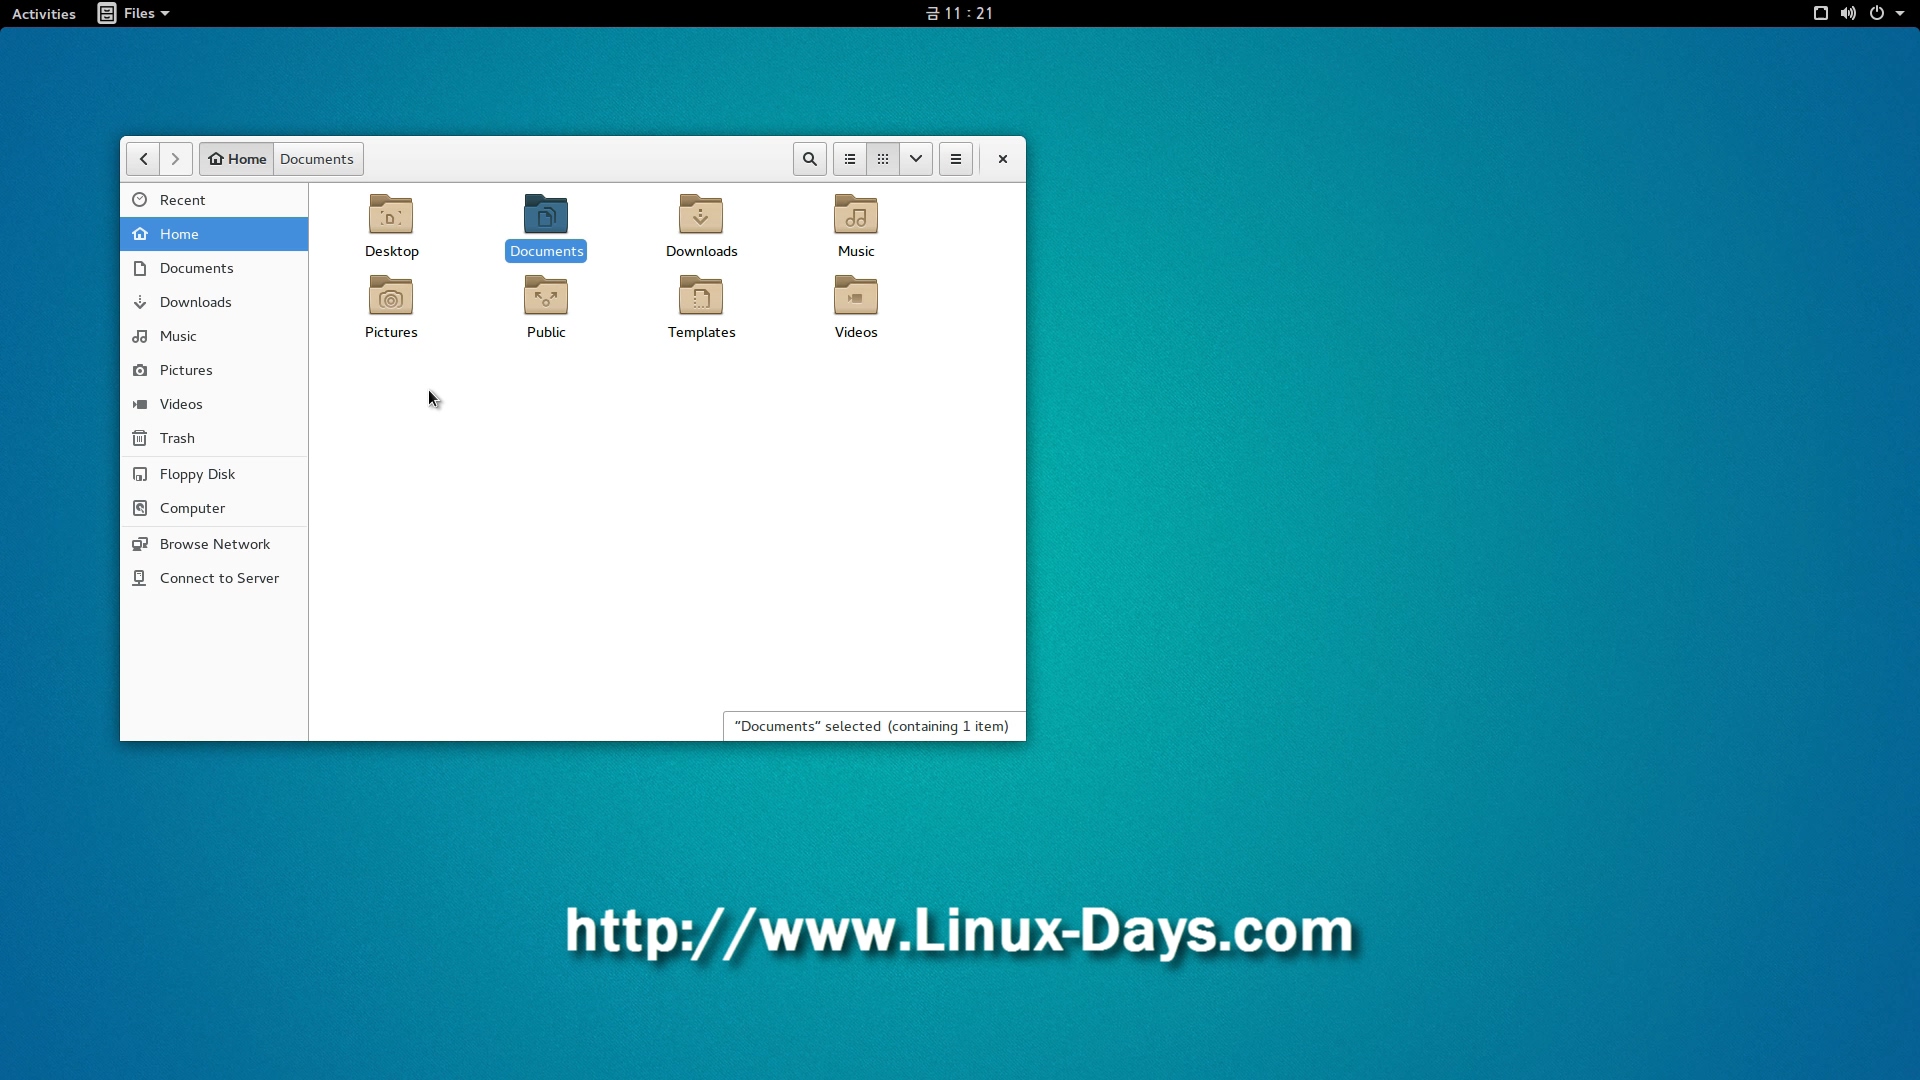Select the Downloads folder icon
Viewport: 1920px width, 1080px height.
(x=701, y=215)
